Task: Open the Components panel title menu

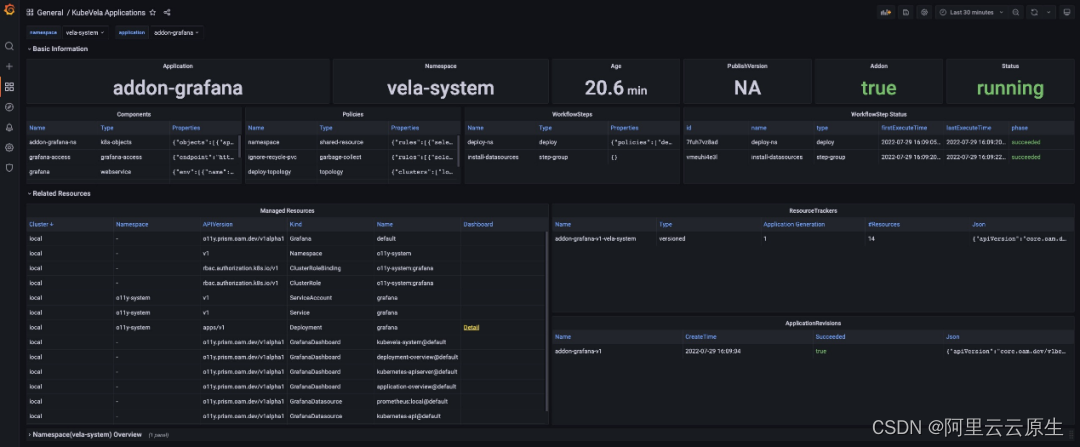Action: pos(134,114)
